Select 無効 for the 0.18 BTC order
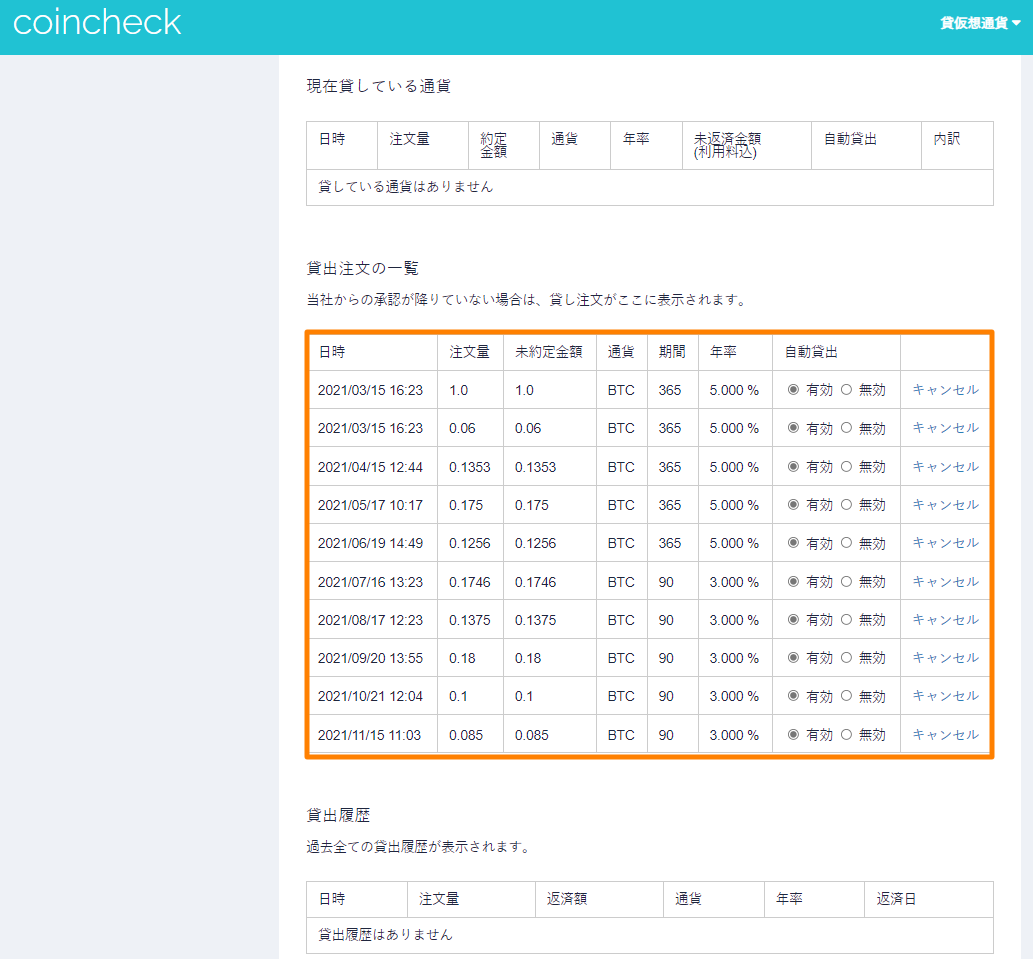 [847, 658]
